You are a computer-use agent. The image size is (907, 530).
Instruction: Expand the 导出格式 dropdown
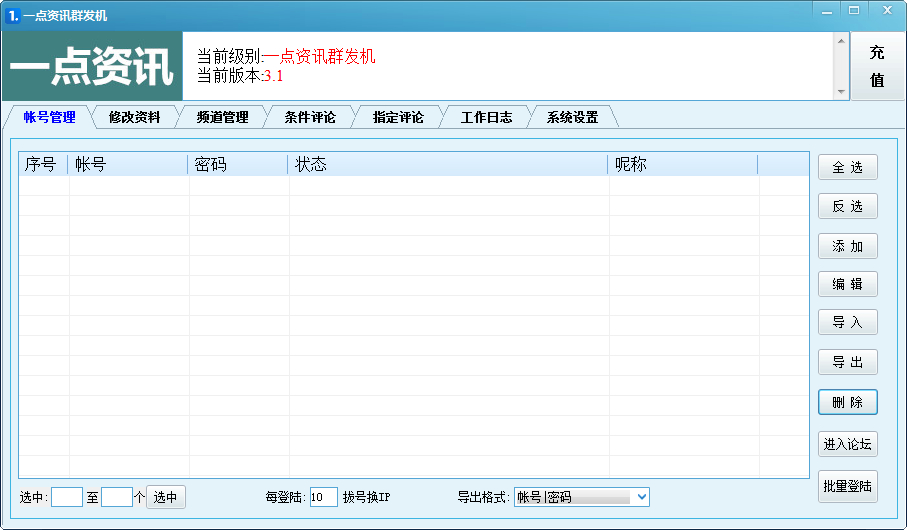641,497
